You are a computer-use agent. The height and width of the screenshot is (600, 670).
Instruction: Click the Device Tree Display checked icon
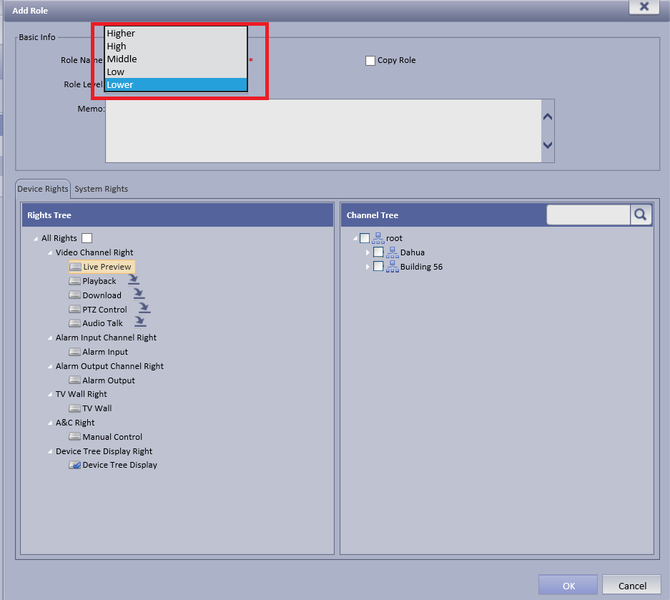75,465
